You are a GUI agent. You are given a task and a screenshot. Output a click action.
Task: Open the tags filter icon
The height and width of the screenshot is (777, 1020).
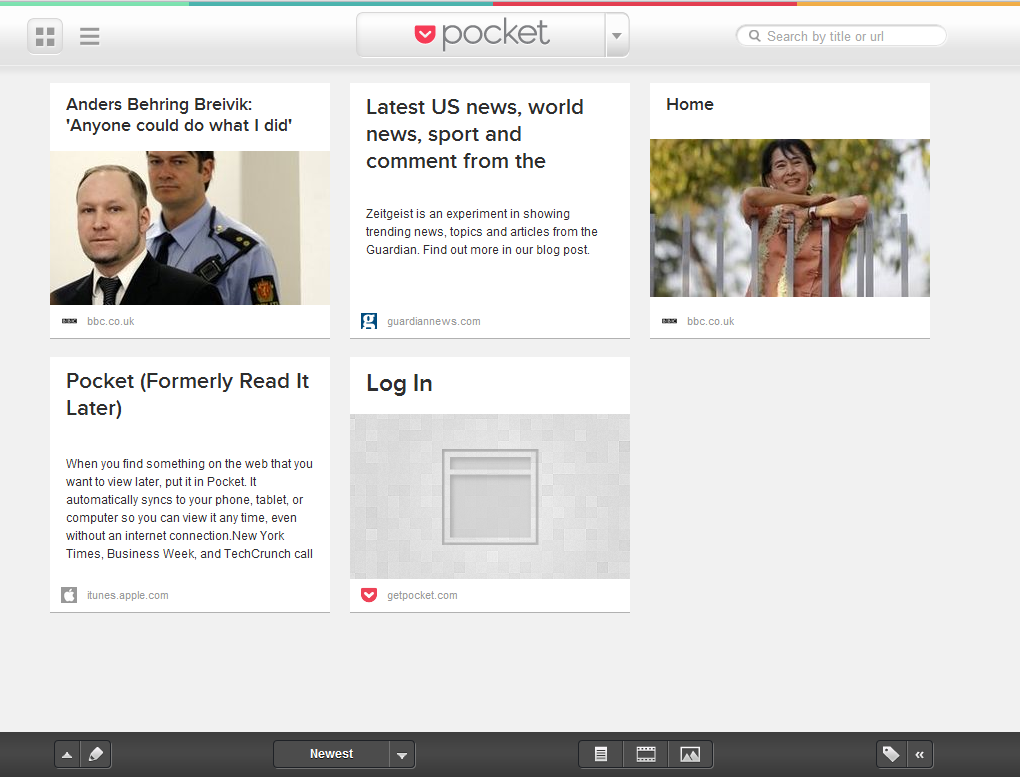pos(891,755)
